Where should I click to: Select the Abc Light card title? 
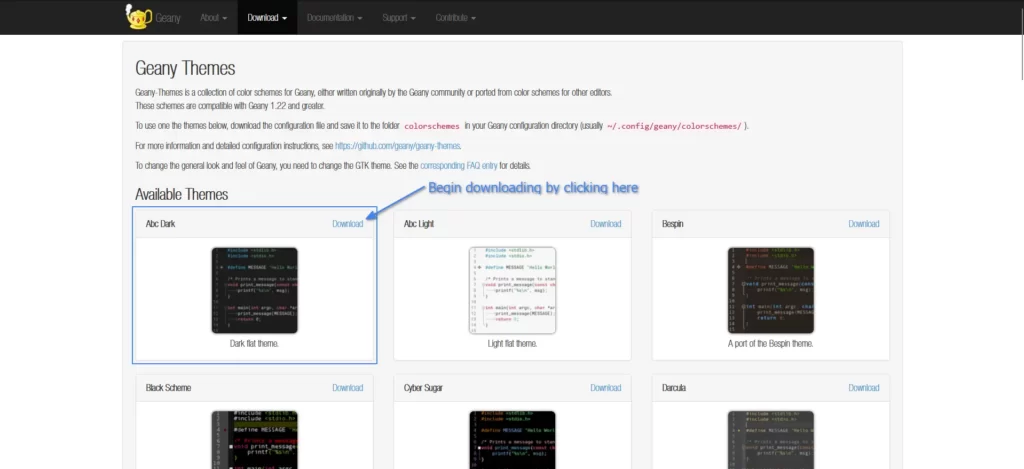coord(419,223)
